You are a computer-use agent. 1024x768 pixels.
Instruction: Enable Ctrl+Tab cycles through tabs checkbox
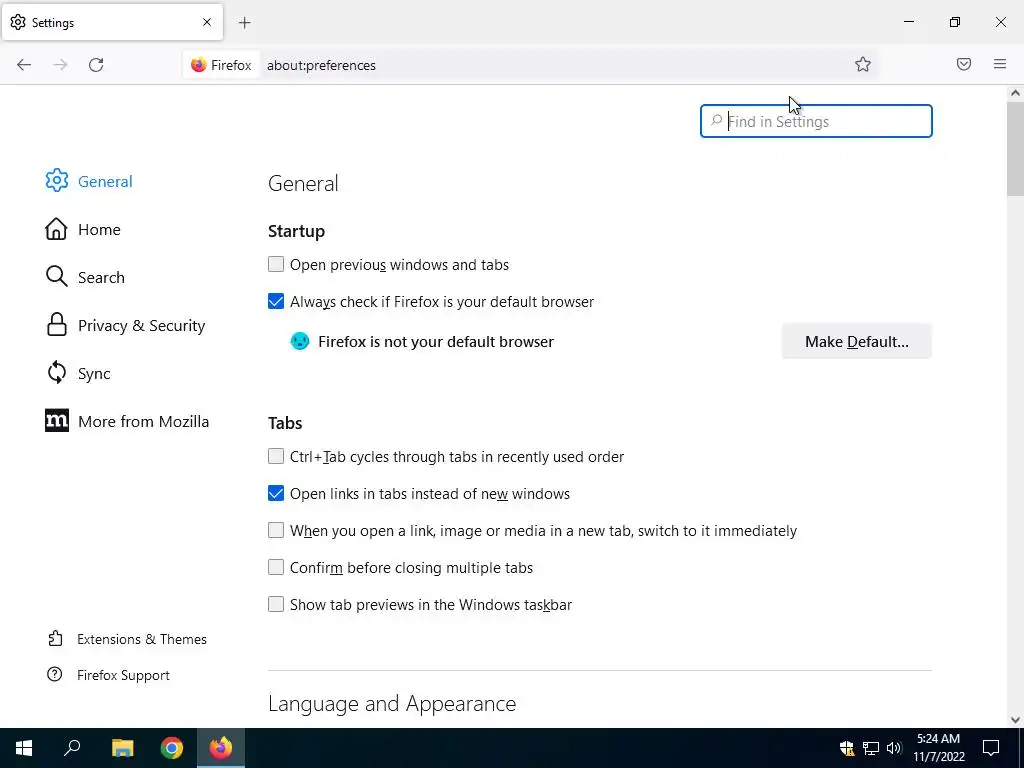coord(276,456)
